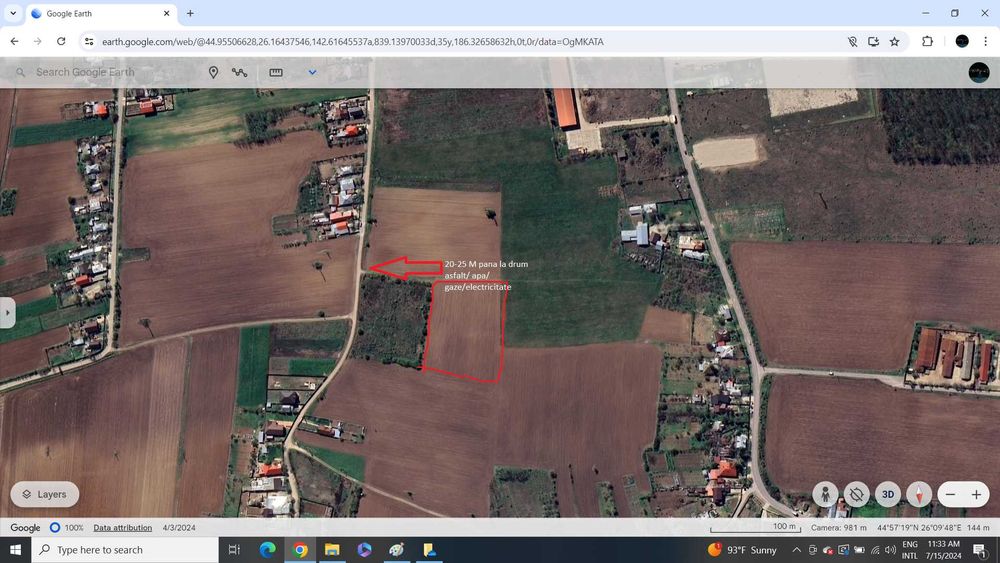This screenshot has height=563, width=1000.
Task: Switch to 3D view
Action: (888, 494)
